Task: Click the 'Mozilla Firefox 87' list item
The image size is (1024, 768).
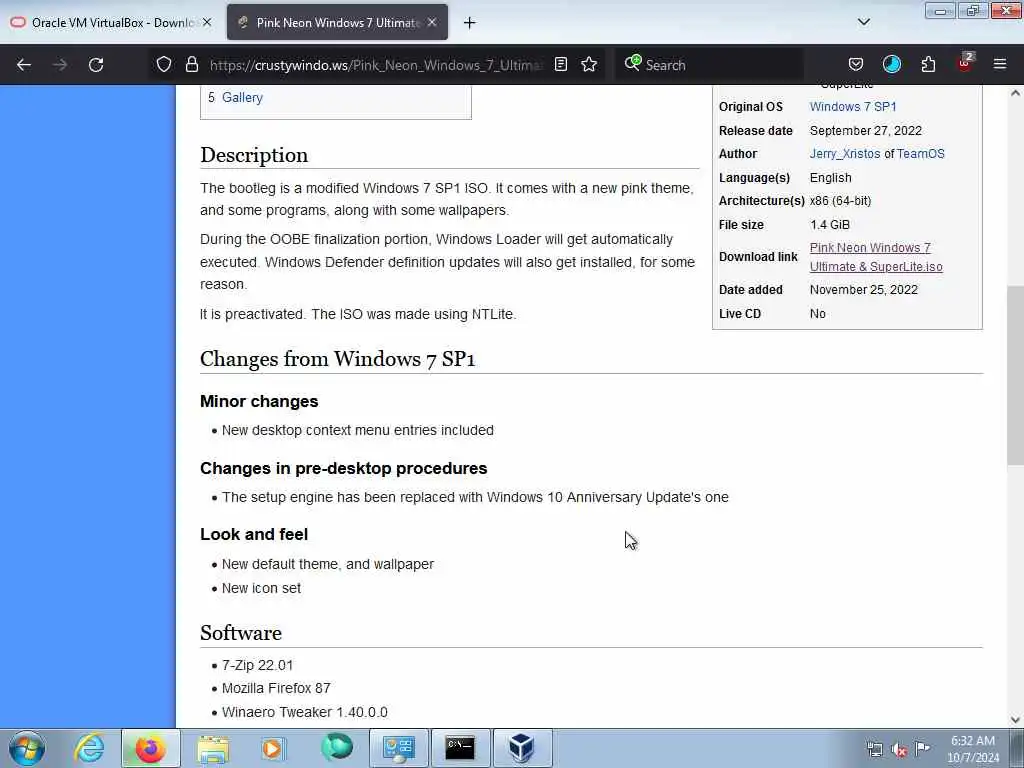Action: (276, 688)
